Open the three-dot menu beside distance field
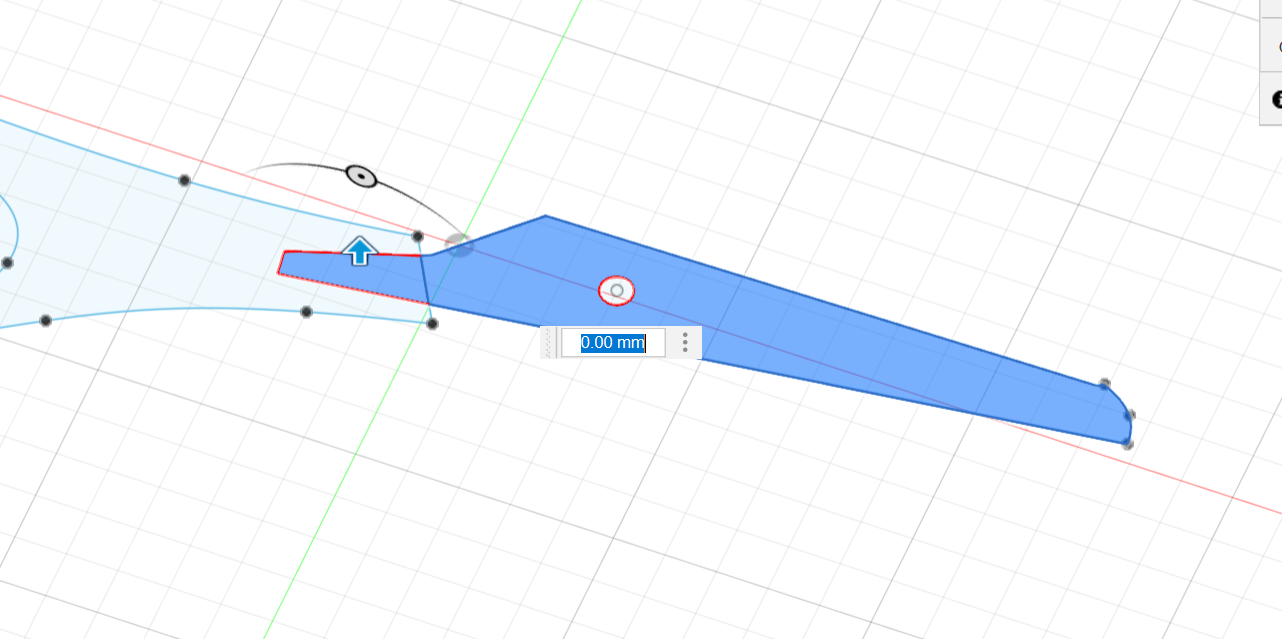The height and width of the screenshot is (639, 1282). point(685,343)
